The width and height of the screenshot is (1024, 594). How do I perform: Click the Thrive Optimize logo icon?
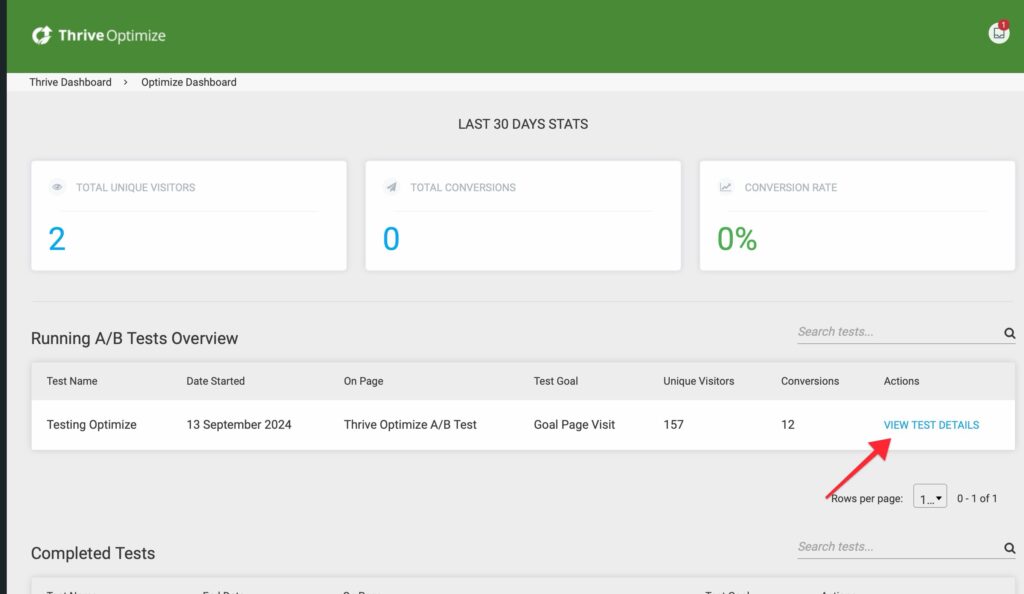click(41, 36)
